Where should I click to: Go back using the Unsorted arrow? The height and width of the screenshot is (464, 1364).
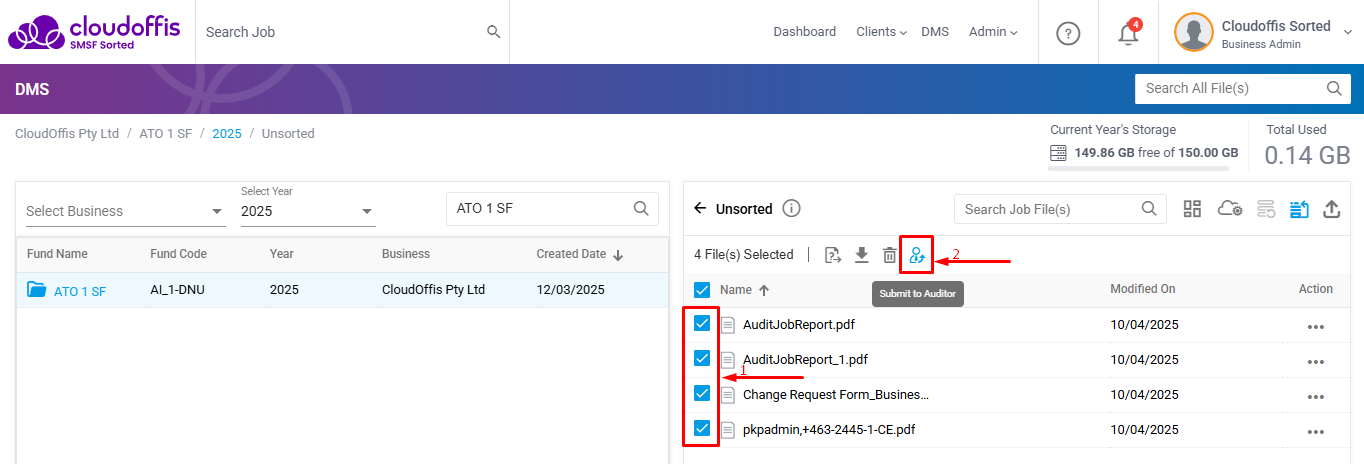(x=700, y=209)
